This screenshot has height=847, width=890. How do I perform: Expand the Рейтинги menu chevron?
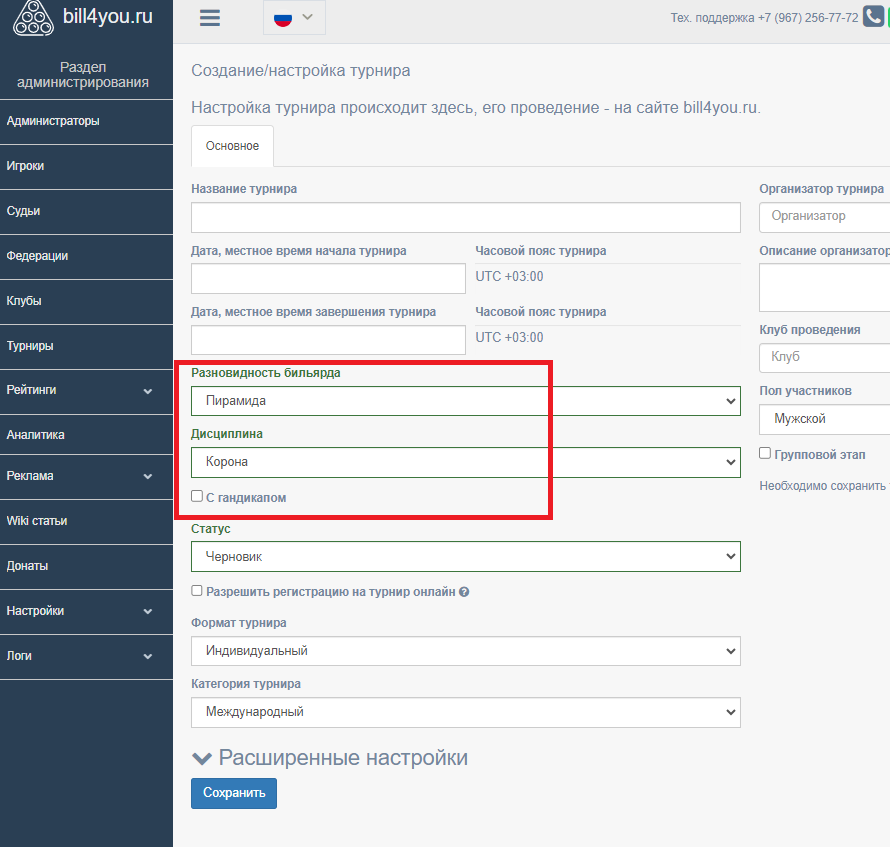148,391
